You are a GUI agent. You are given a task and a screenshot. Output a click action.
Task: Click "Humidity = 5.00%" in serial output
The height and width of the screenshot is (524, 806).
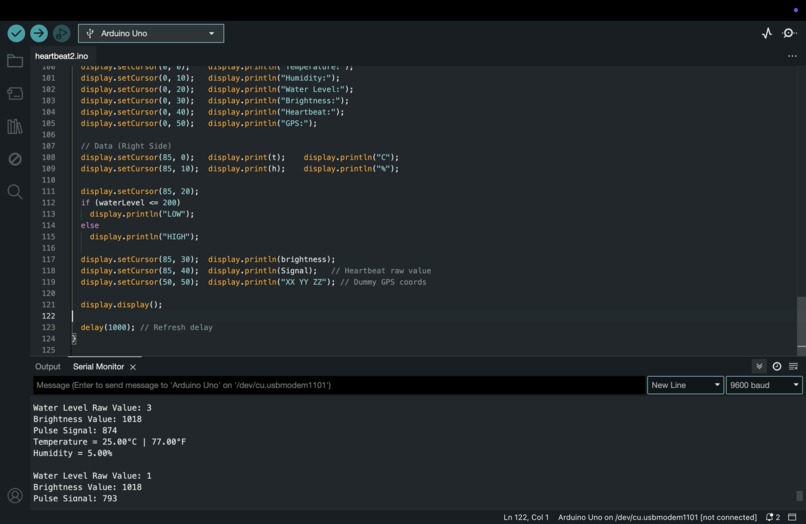pos(72,453)
